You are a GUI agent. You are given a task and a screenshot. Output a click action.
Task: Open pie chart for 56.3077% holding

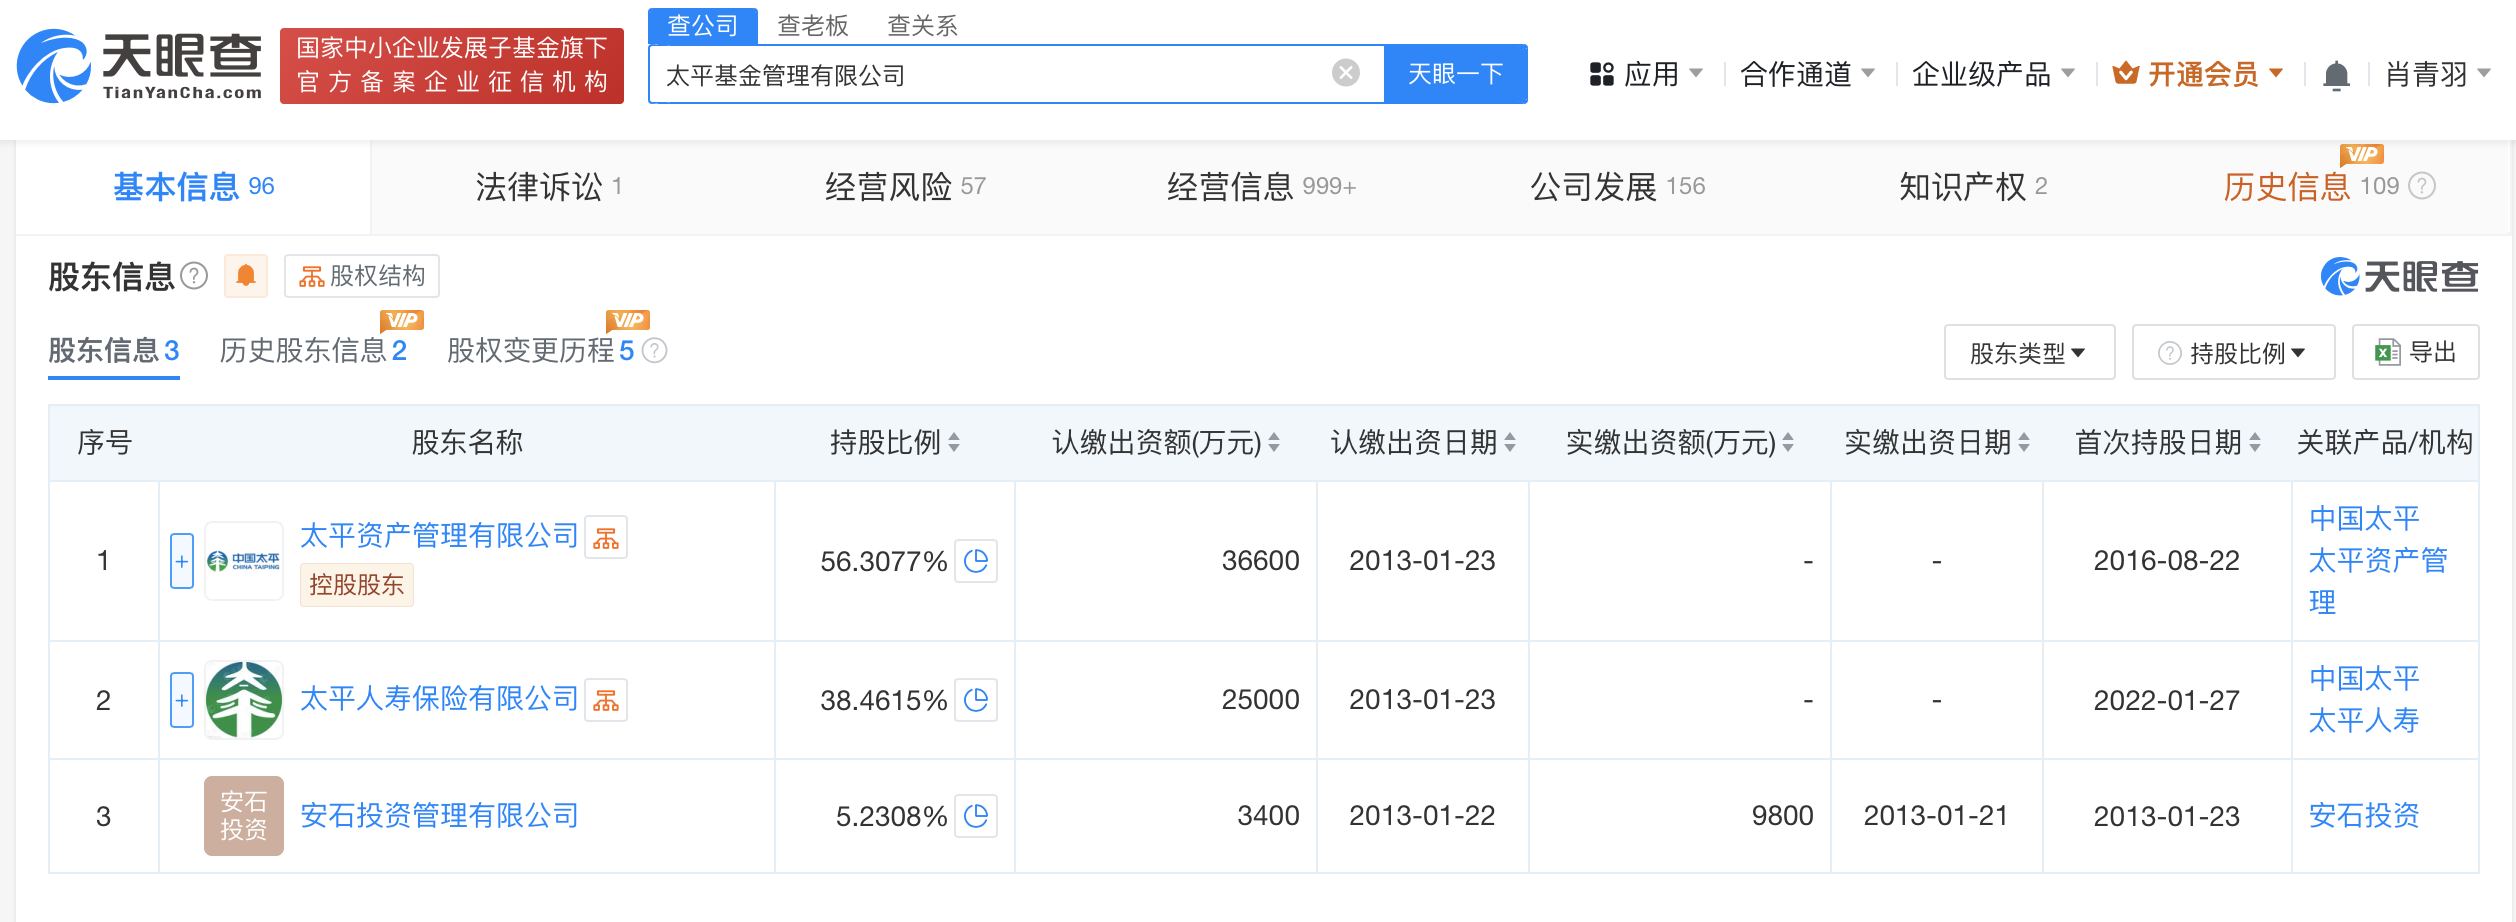point(976,561)
